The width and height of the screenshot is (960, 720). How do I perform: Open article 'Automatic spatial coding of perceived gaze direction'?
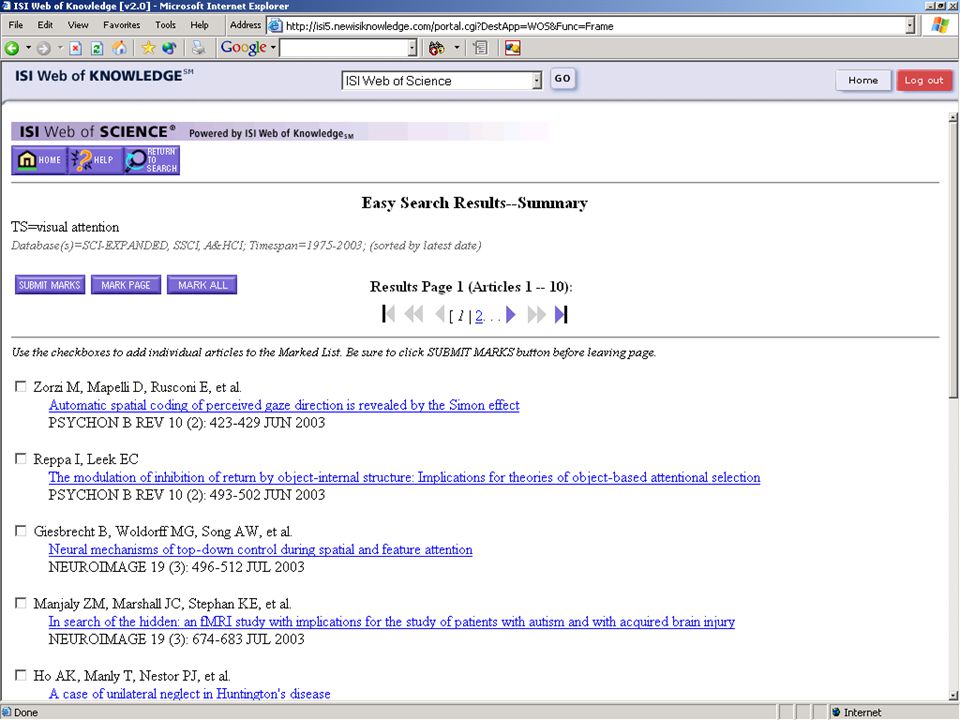tap(284, 405)
